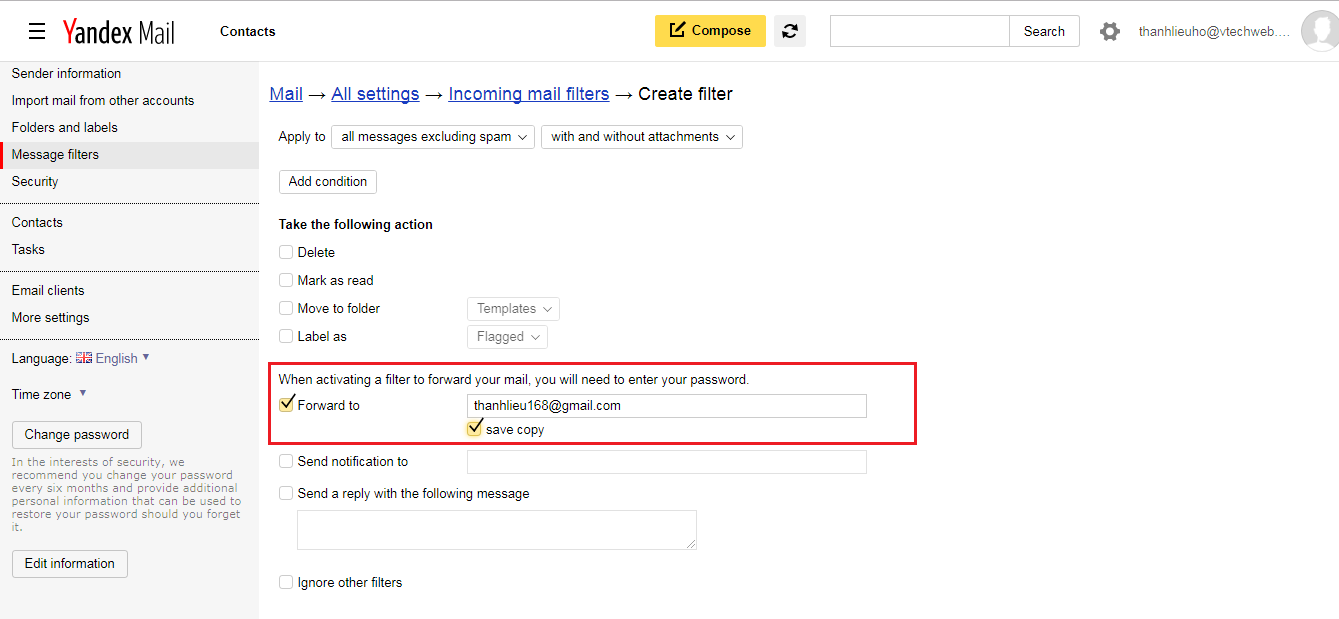This screenshot has height=619, width=1339.
Task: Expand the Flagged label dropdown
Action: coord(507,337)
